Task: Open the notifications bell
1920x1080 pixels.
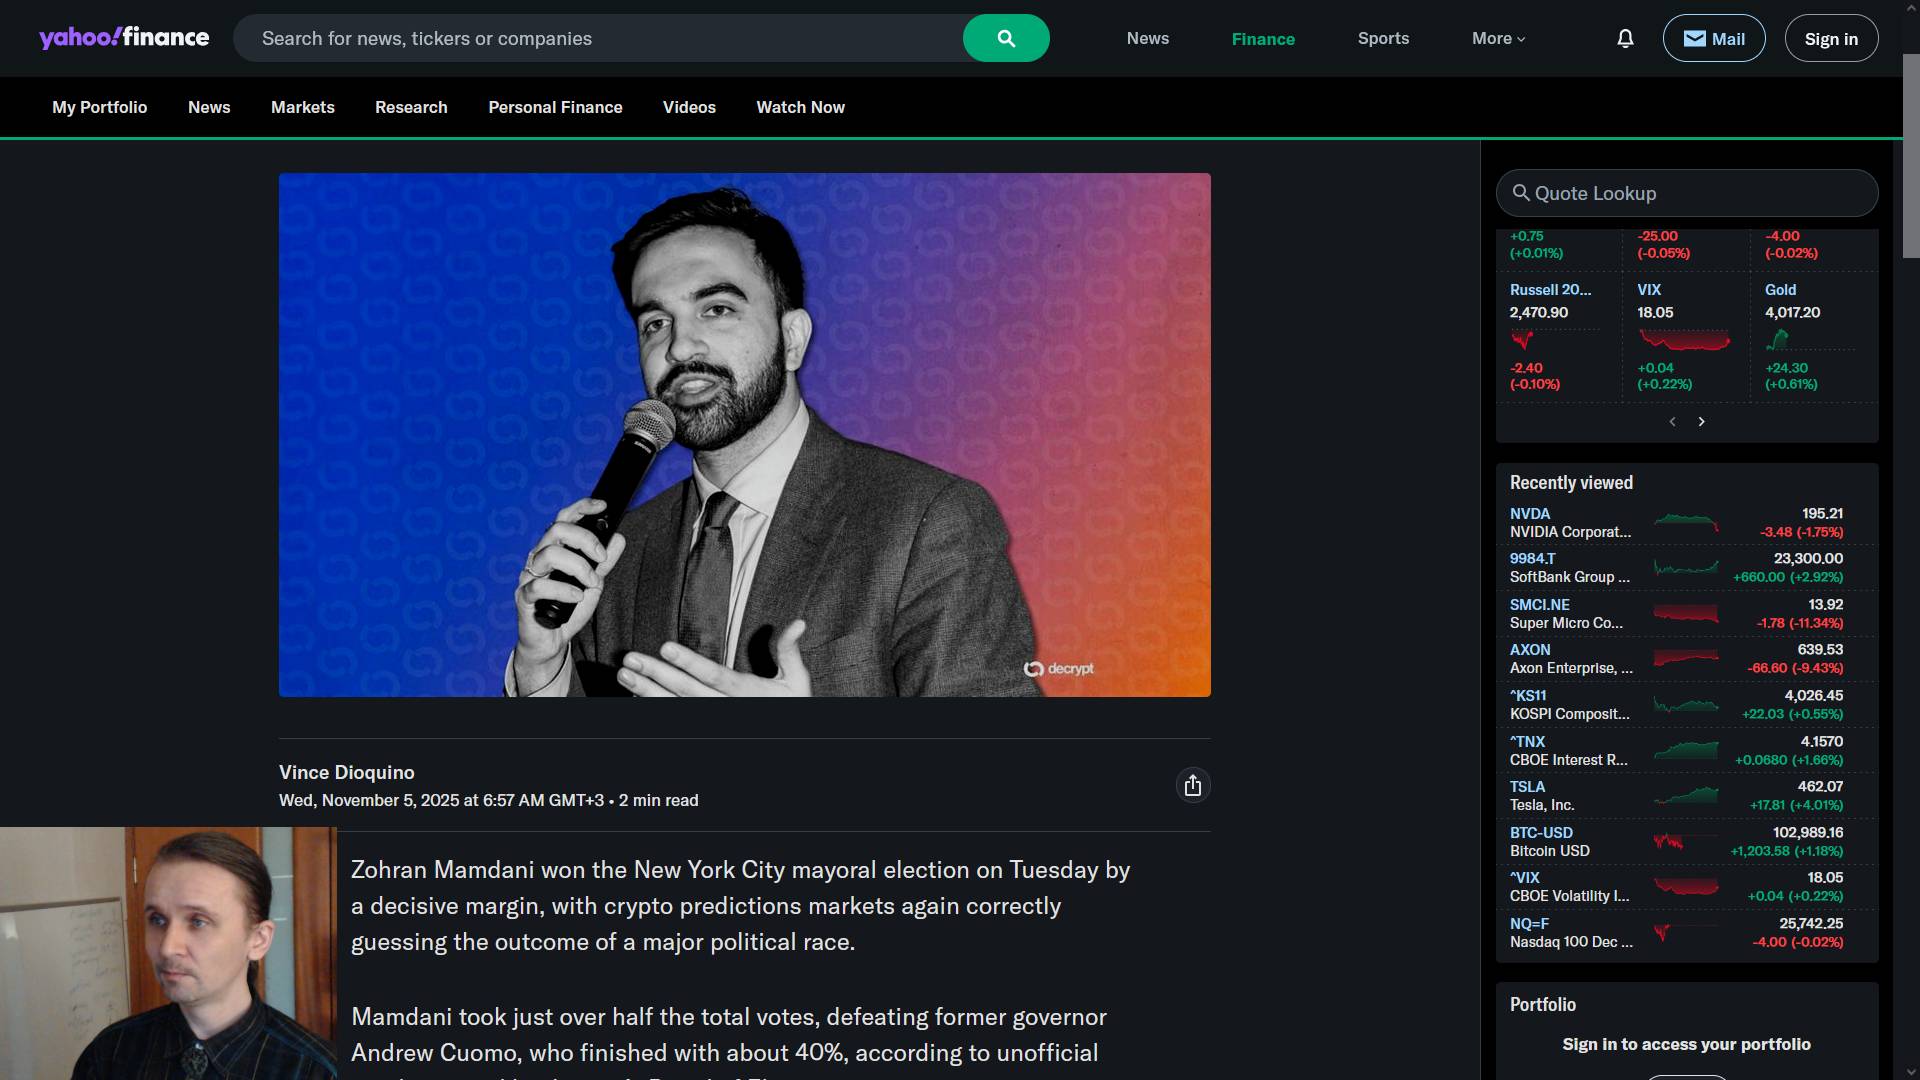Action: pyautogui.click(x=1625, y=38)
